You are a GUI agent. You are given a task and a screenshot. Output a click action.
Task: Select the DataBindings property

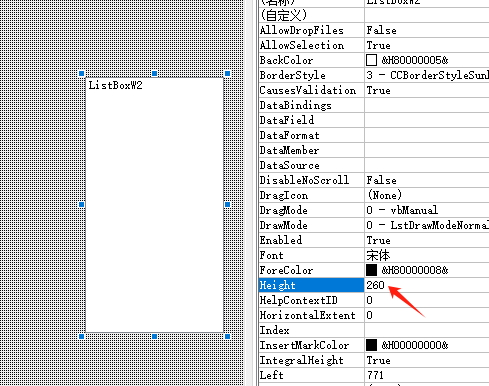tap(296, 105)
